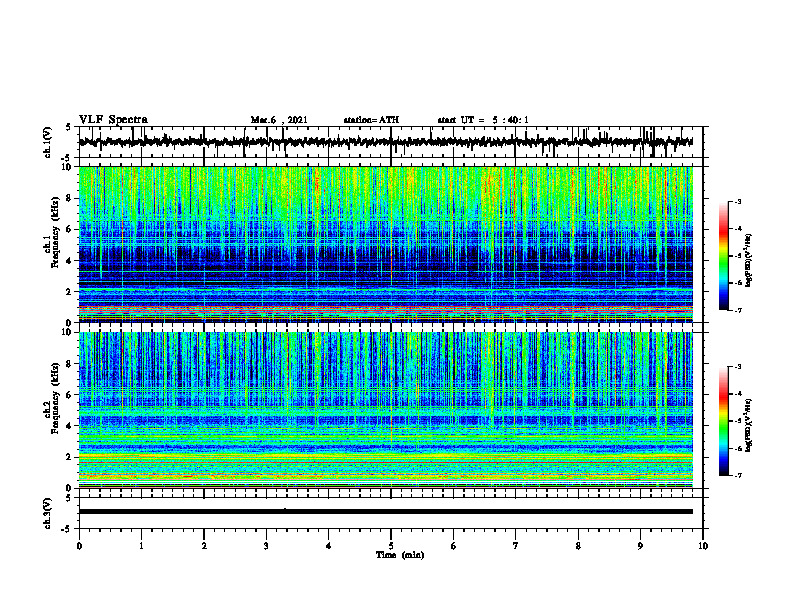Click the "5" tick on the ch.1(V) axis
The width and height of the screenshot is (792, 612).
(68, 127)
